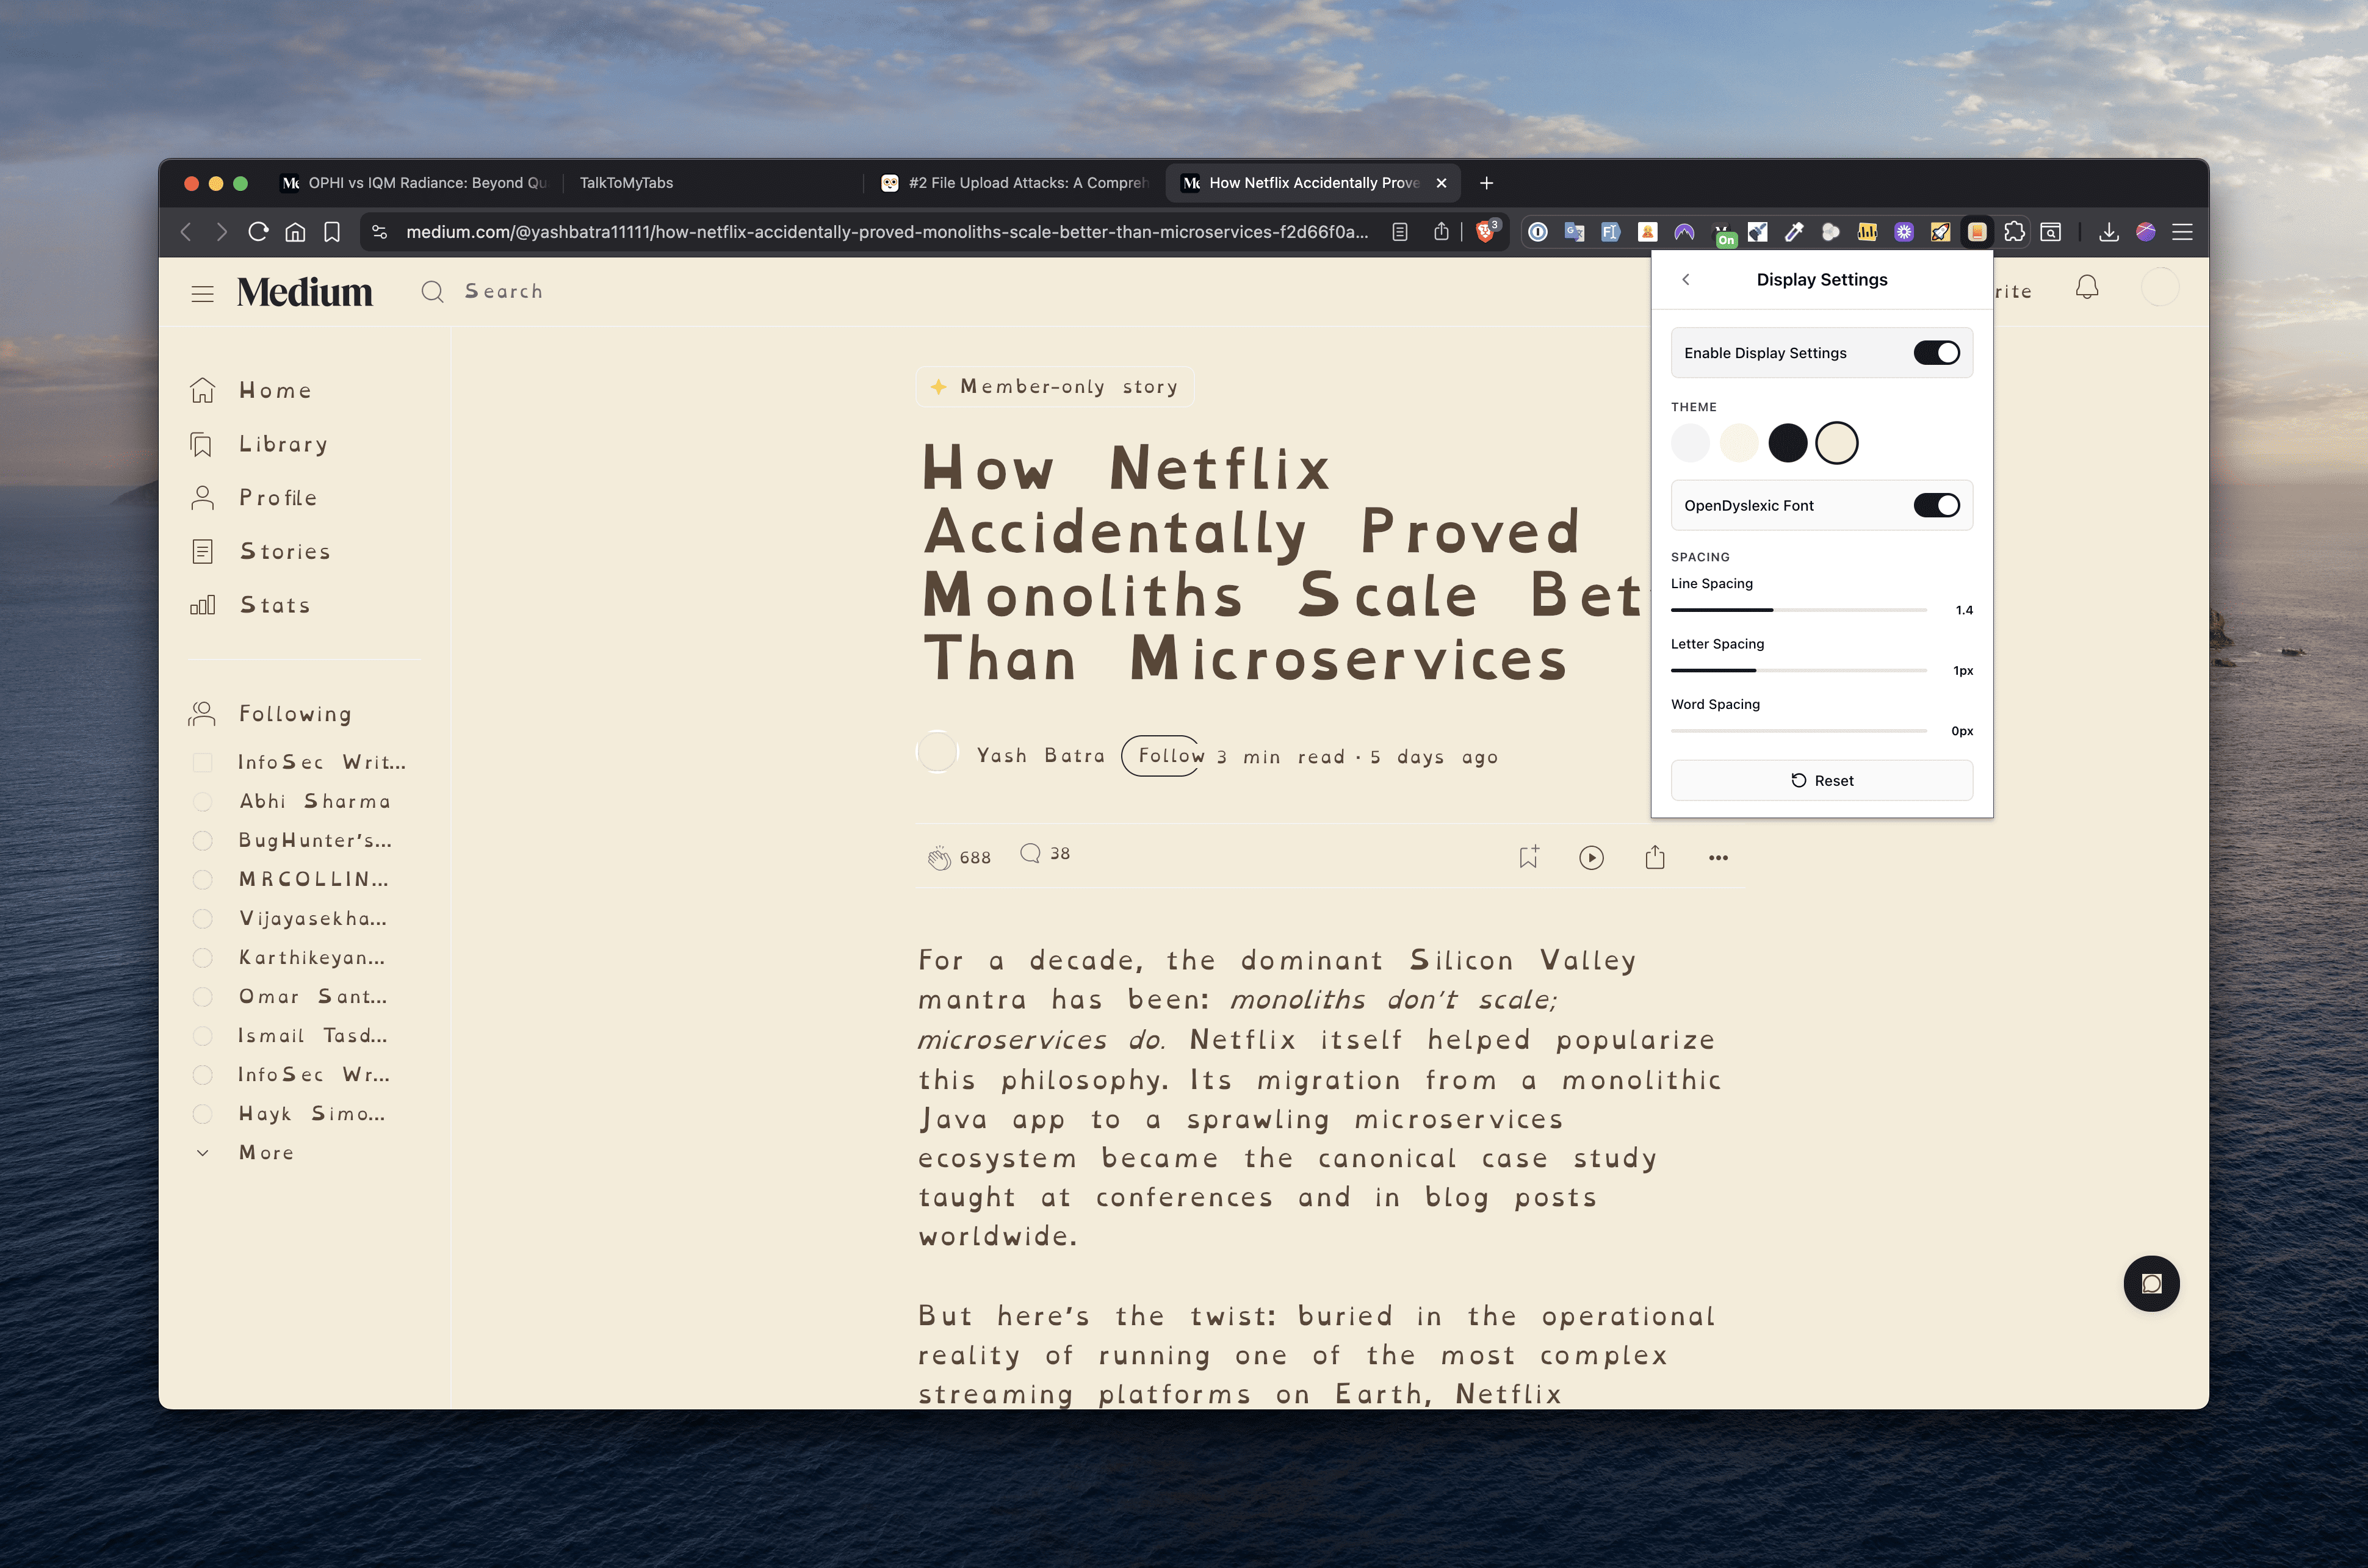The image size is (2368, 1568).
Task: Open the article comments via speech bubble icon
Action: (1030, 853)
